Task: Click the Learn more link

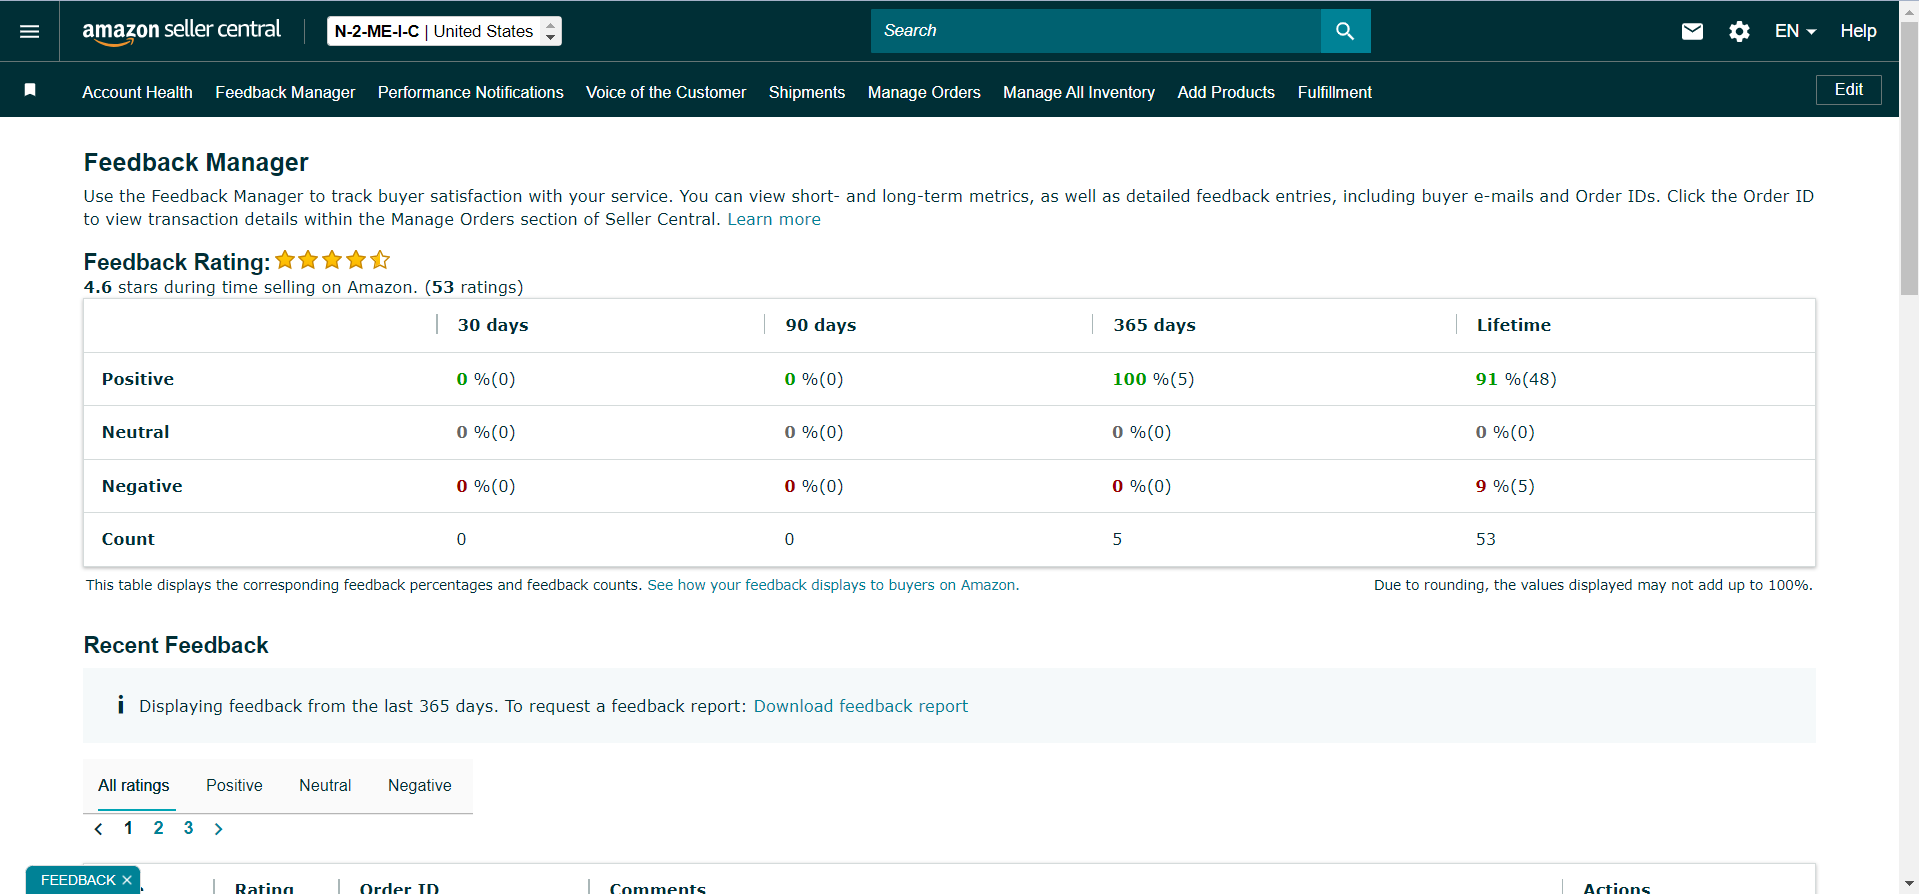Action: (x=774, y=219)
